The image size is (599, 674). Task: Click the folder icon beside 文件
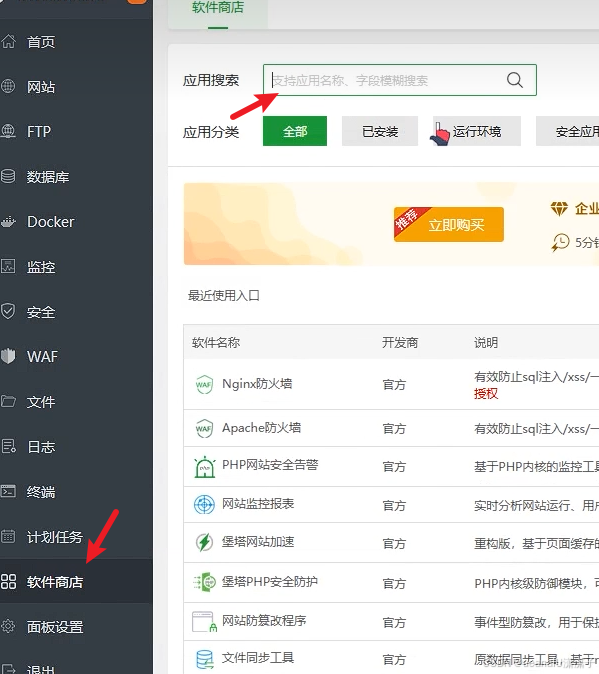tap(8, 401)
